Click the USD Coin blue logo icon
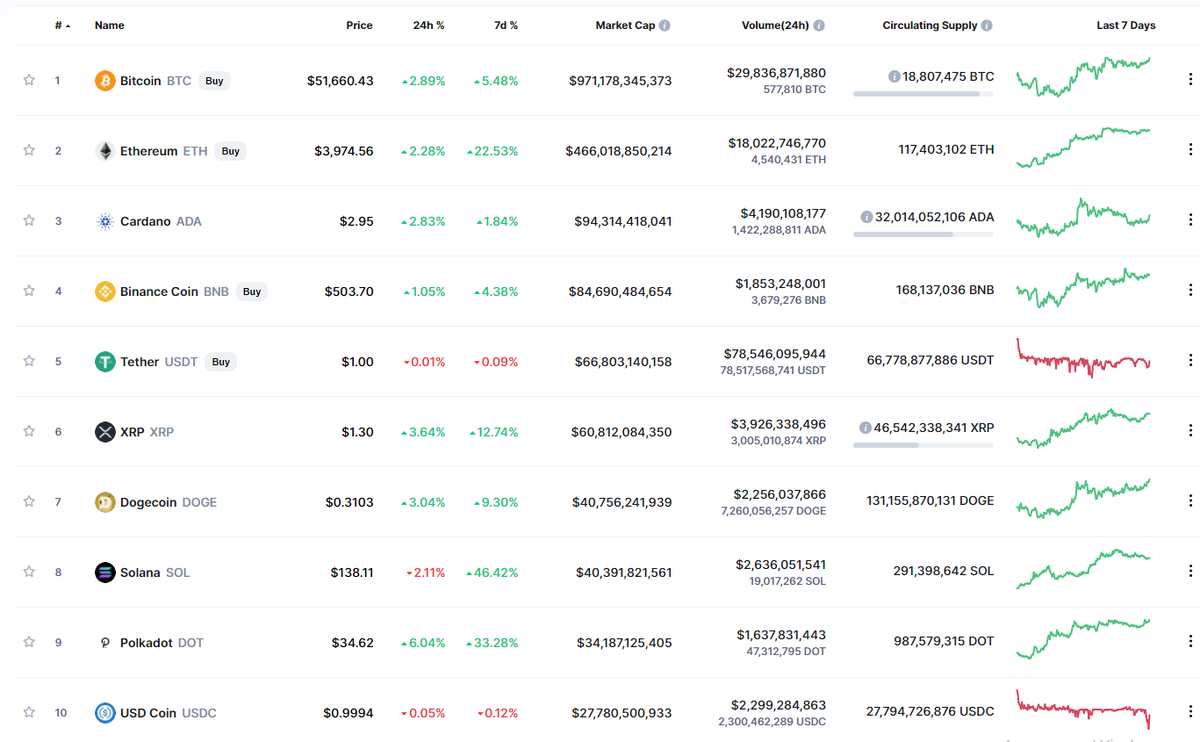Viewport: 1200px width, 742px height. pos(105,713)
